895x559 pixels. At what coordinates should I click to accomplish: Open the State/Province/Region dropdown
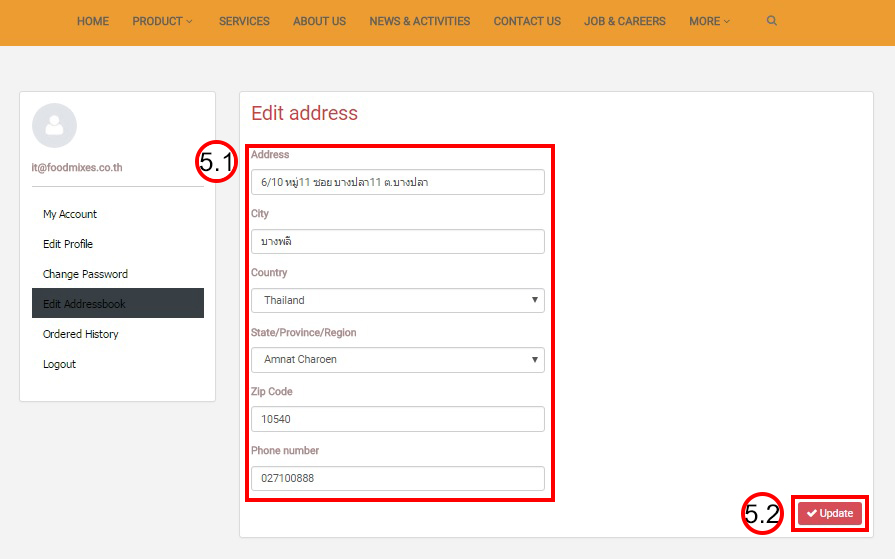coord(398,360)
